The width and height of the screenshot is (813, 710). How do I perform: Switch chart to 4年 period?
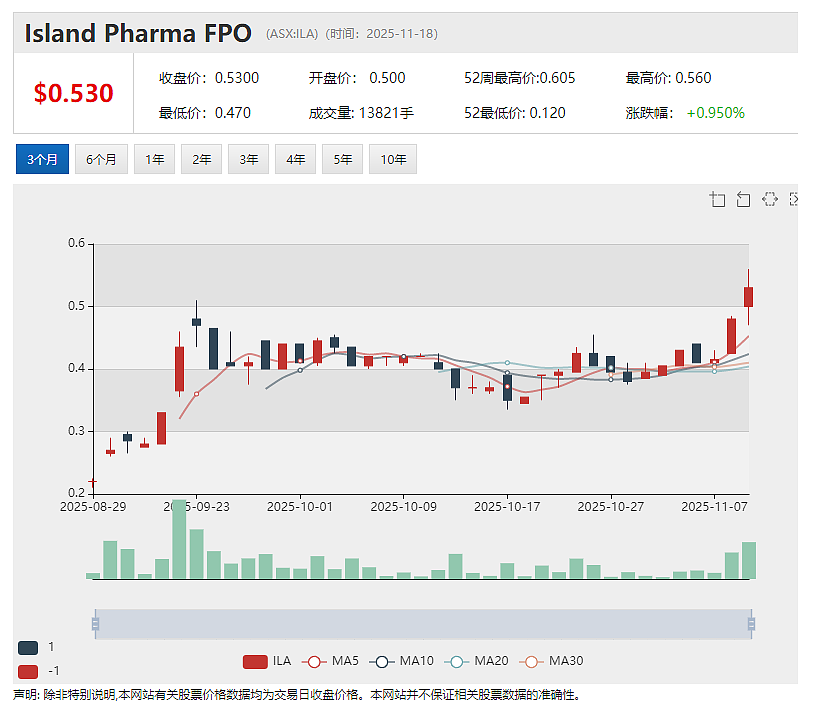tap(296, 159)
